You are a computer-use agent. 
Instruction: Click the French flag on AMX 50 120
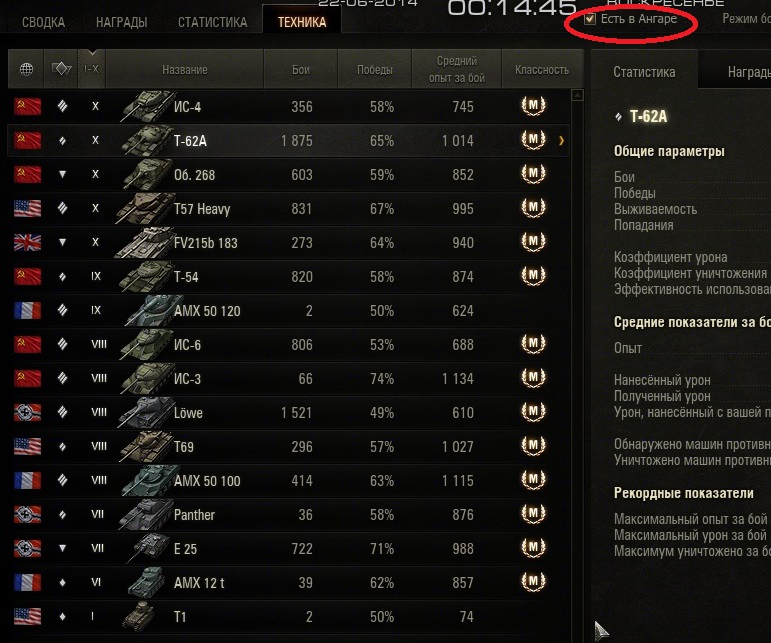click(28, 310)
